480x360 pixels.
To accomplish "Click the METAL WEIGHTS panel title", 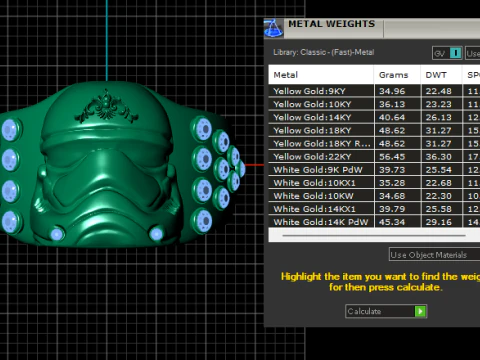I will (x=331, y=24).
